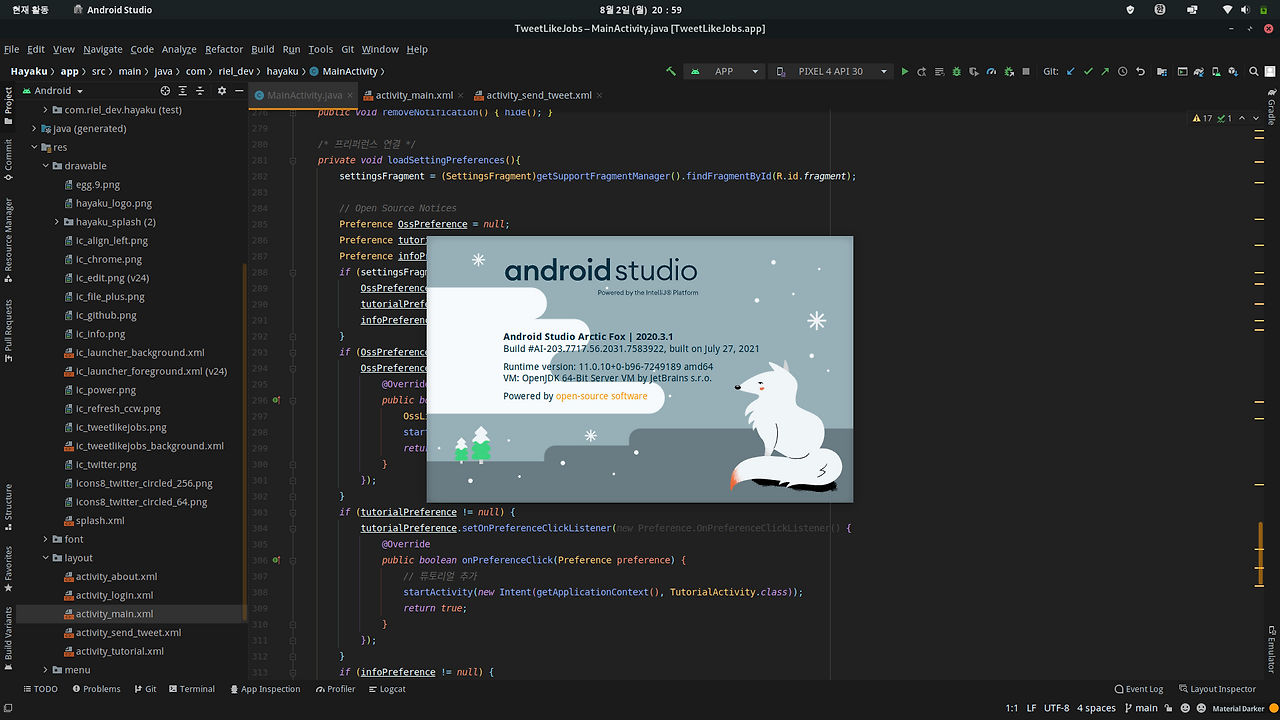Toggle the Project tool window stripe button
This screenshot has width=1280, height=720.
(8, 106)
